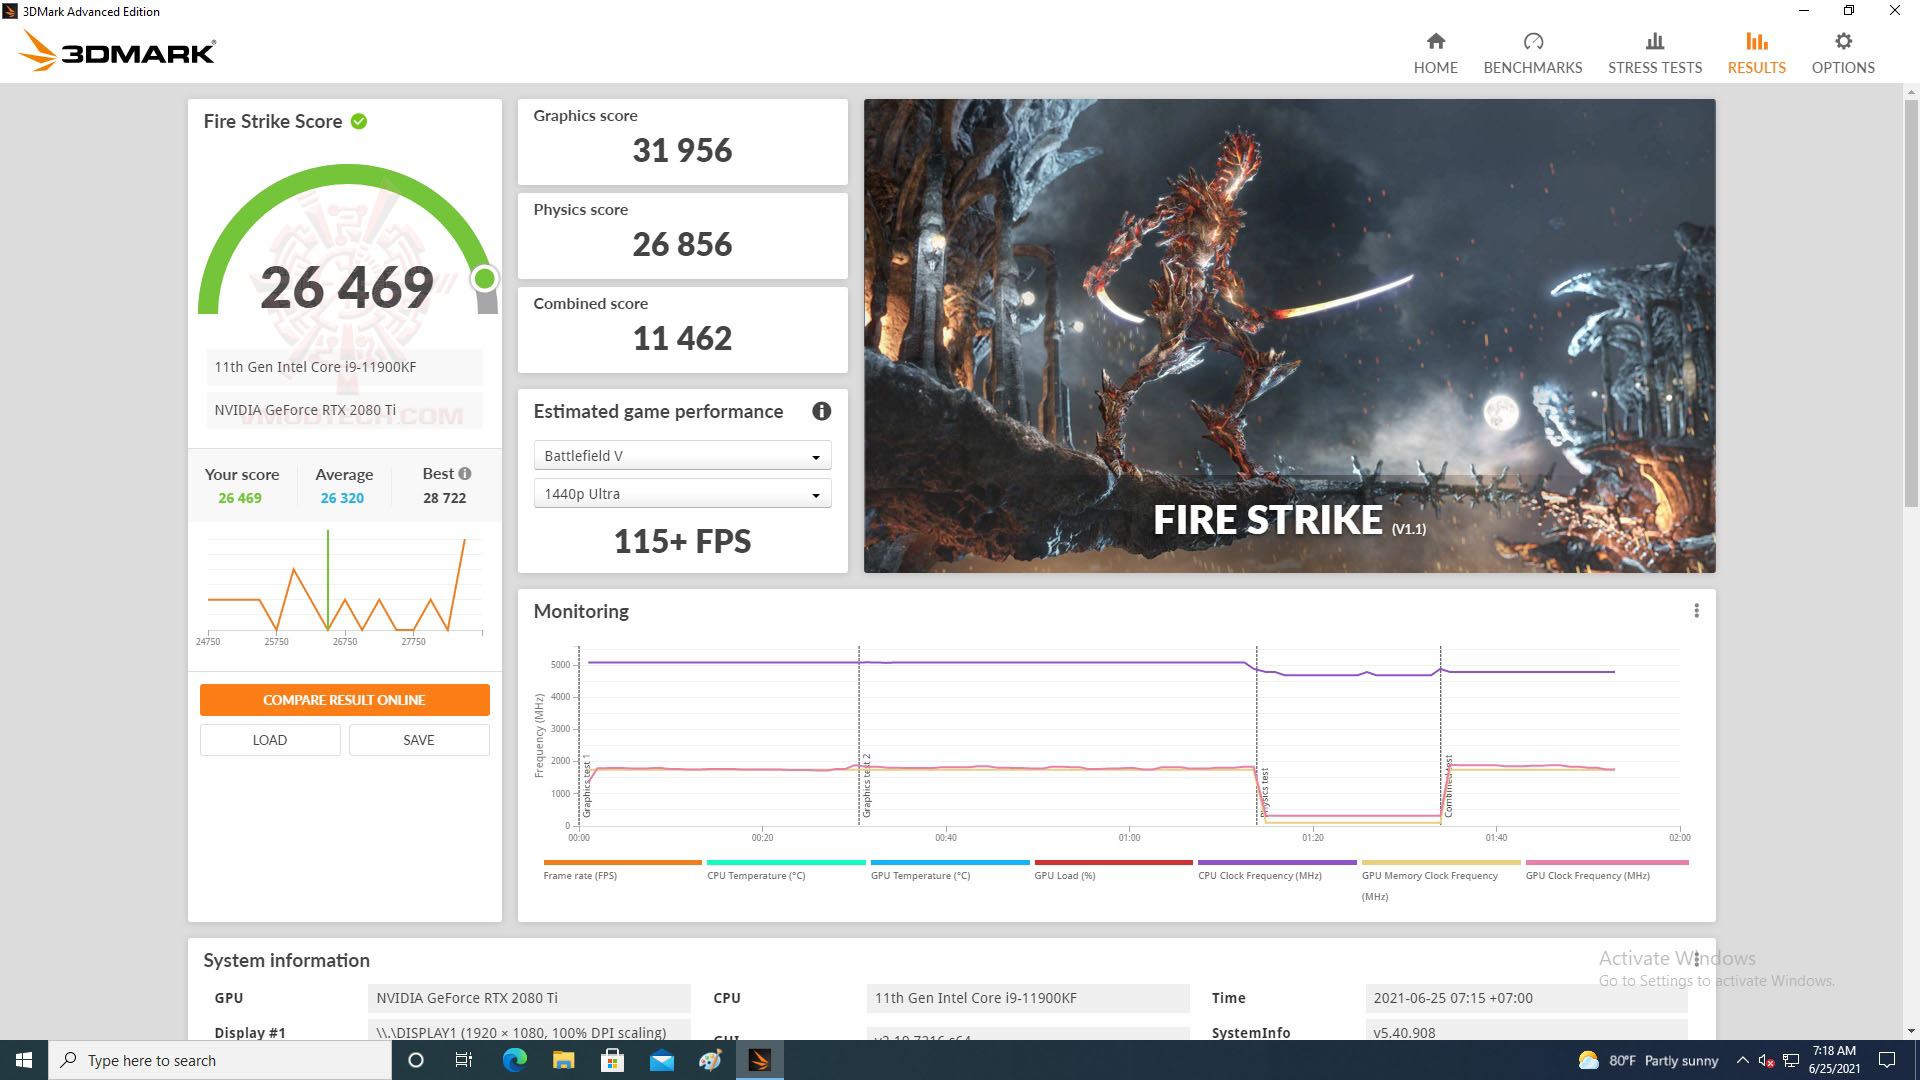Click the estimated game performance info icon
The height and width of the screenshot is (1080, 1920).
point(825,411)
